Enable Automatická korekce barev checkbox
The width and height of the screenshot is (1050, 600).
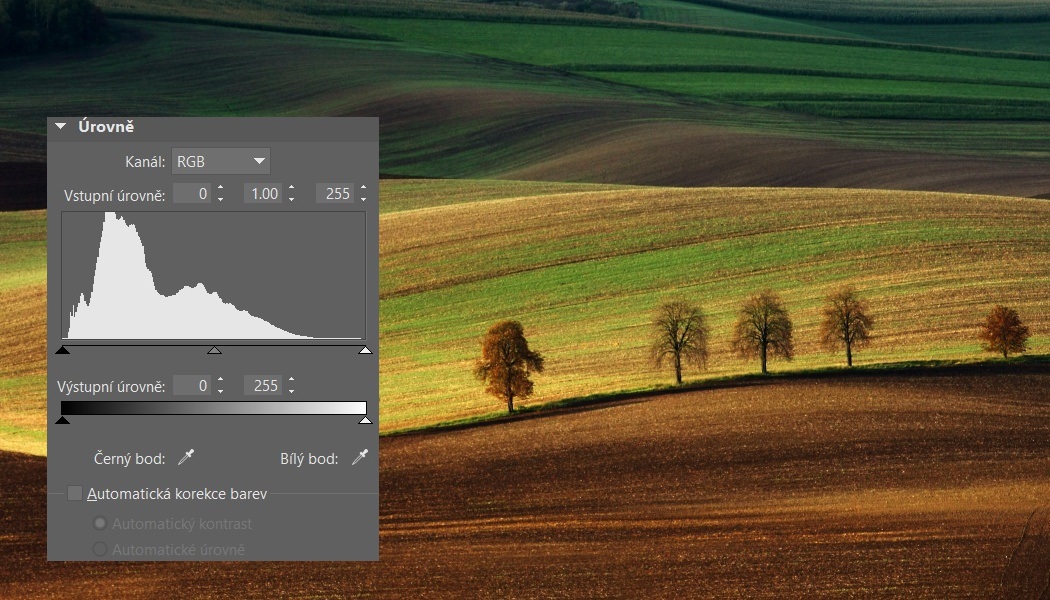point(75,494)
